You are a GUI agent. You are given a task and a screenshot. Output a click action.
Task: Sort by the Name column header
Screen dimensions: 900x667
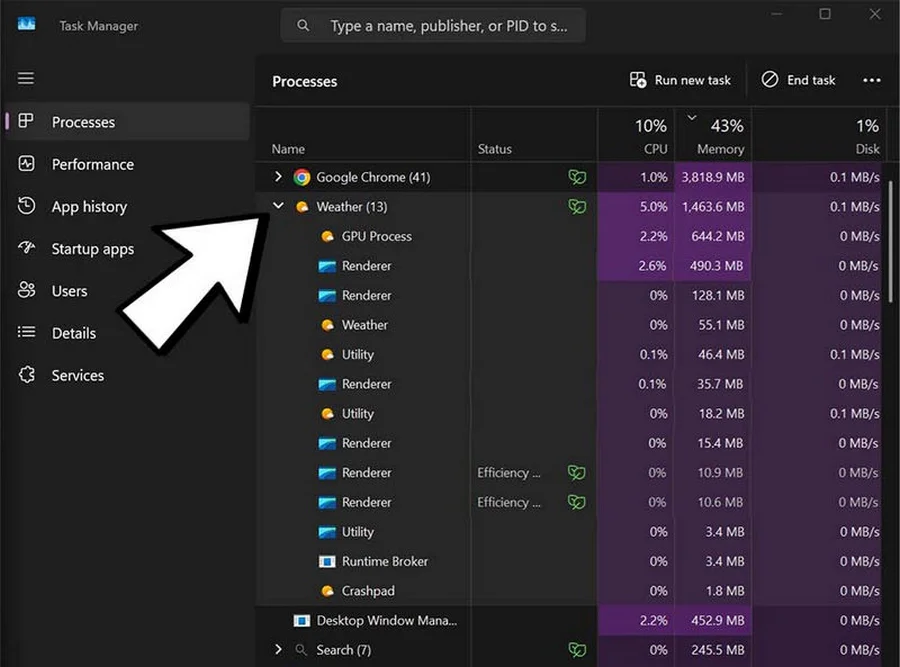pos(363,134)
